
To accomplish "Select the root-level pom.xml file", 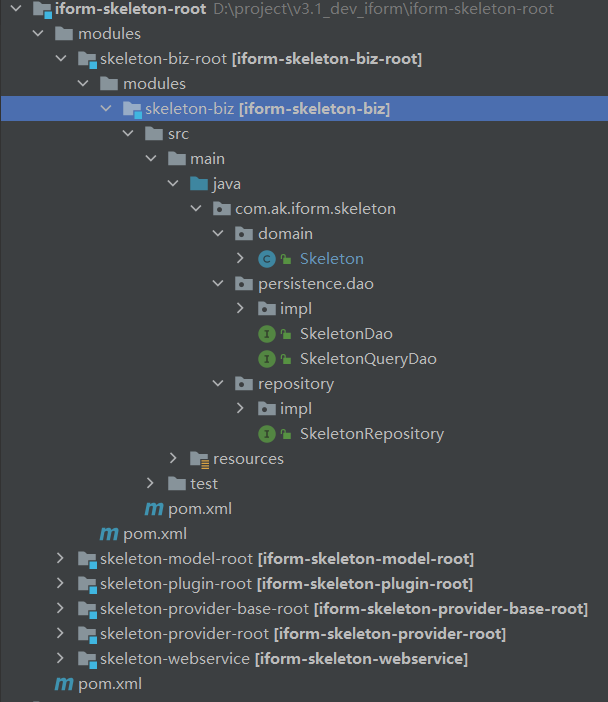I will pyautogui.click(x=108, y=684).
